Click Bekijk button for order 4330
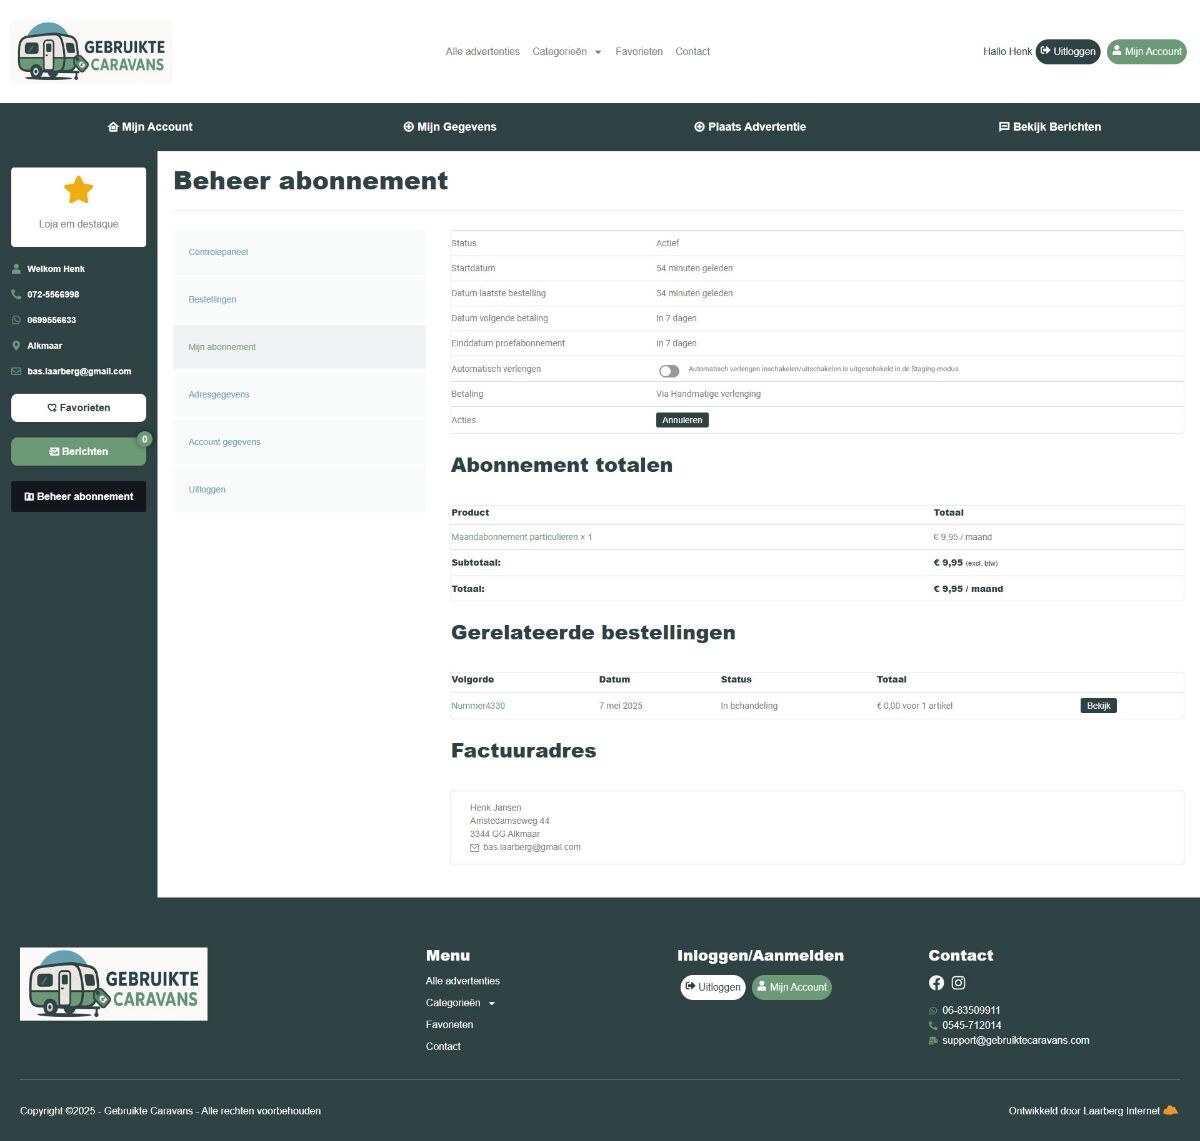Image resolution: width=1200 pixels, height=1141 pixels. coord(1098,706)
